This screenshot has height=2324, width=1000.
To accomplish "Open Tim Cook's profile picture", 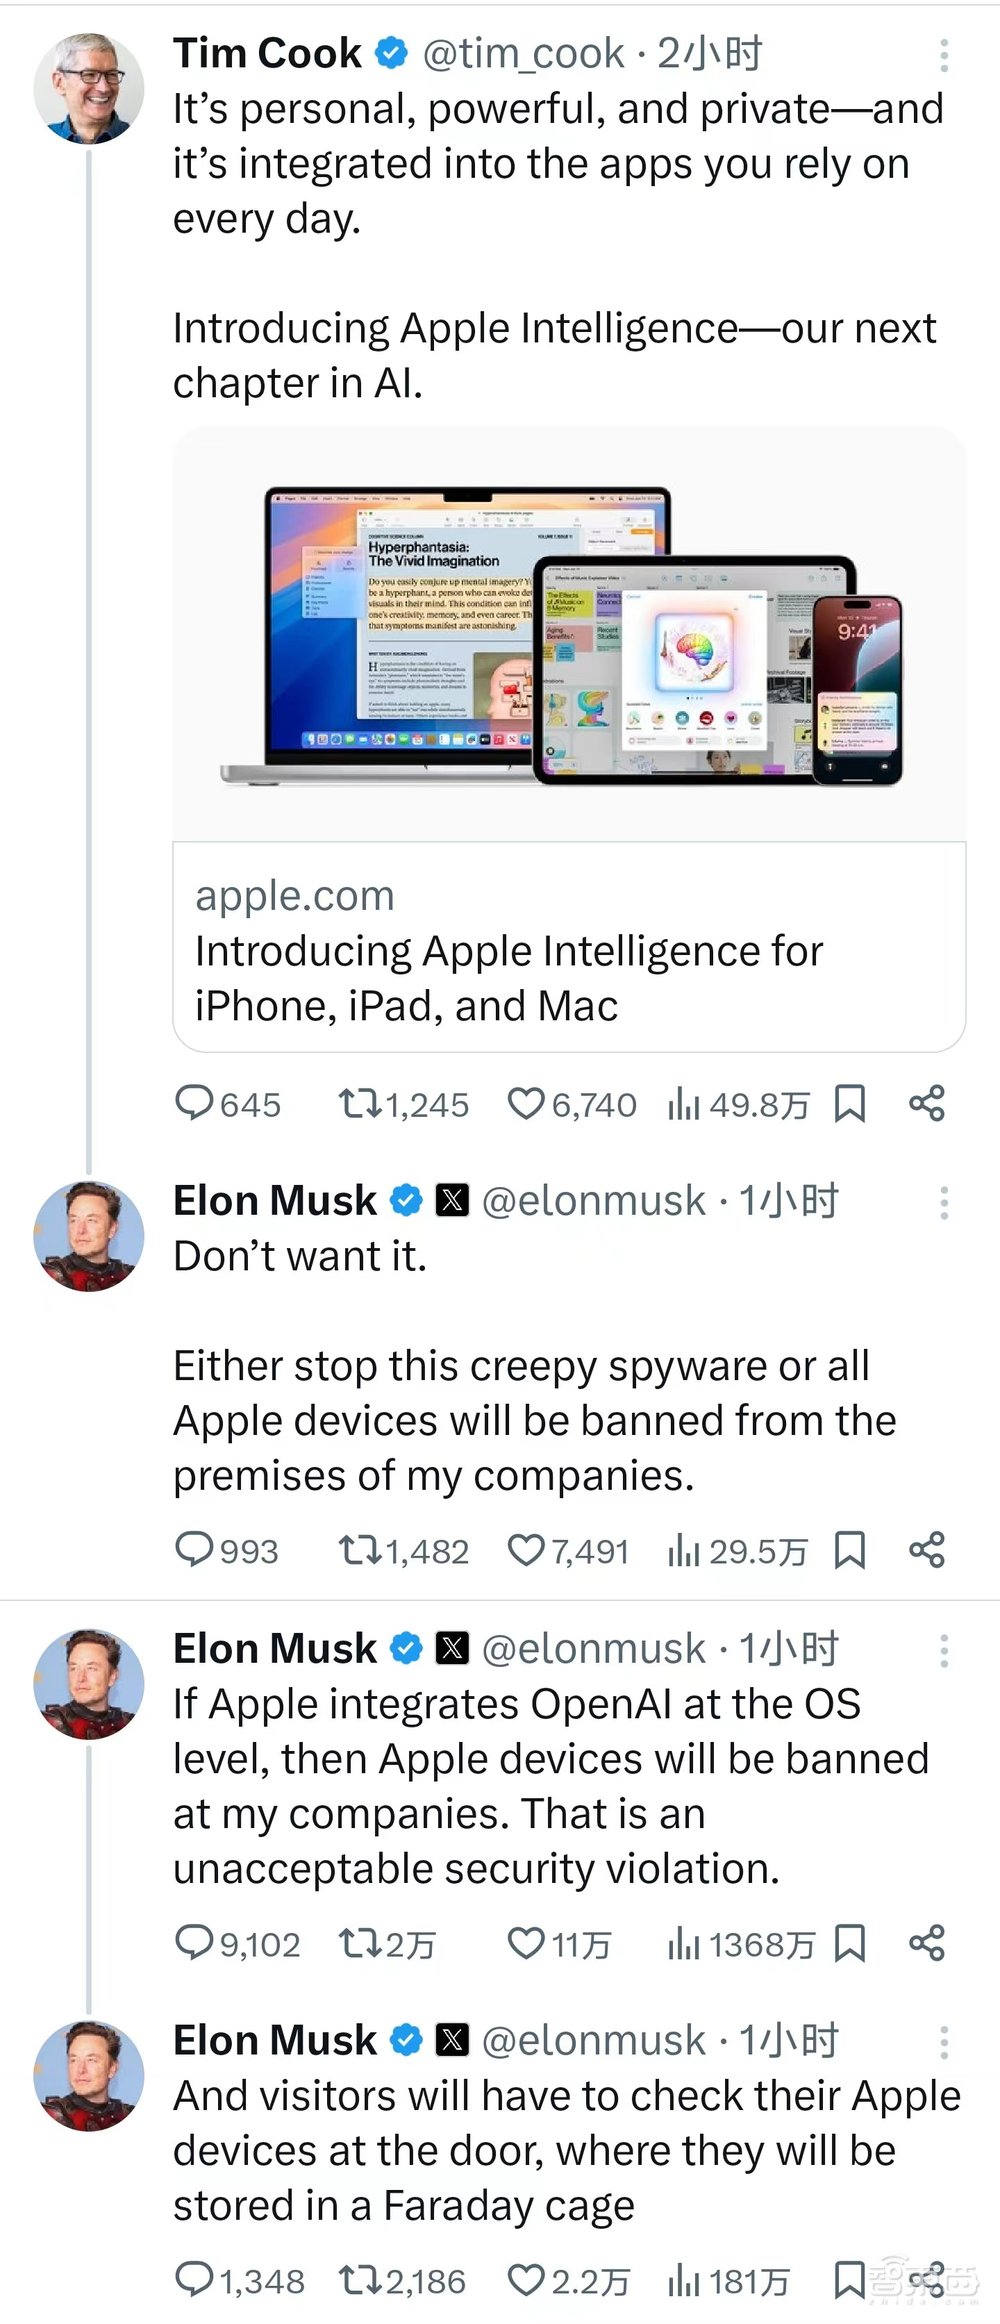I will click(x=89, y=88).
